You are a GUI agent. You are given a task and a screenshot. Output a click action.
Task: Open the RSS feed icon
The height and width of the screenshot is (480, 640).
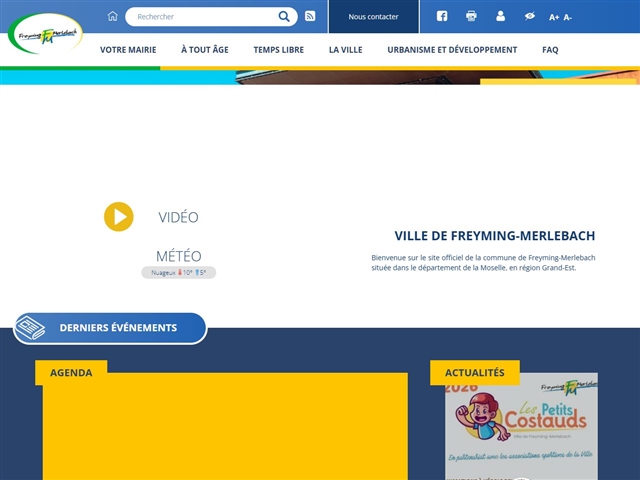(x=310, y=17)
